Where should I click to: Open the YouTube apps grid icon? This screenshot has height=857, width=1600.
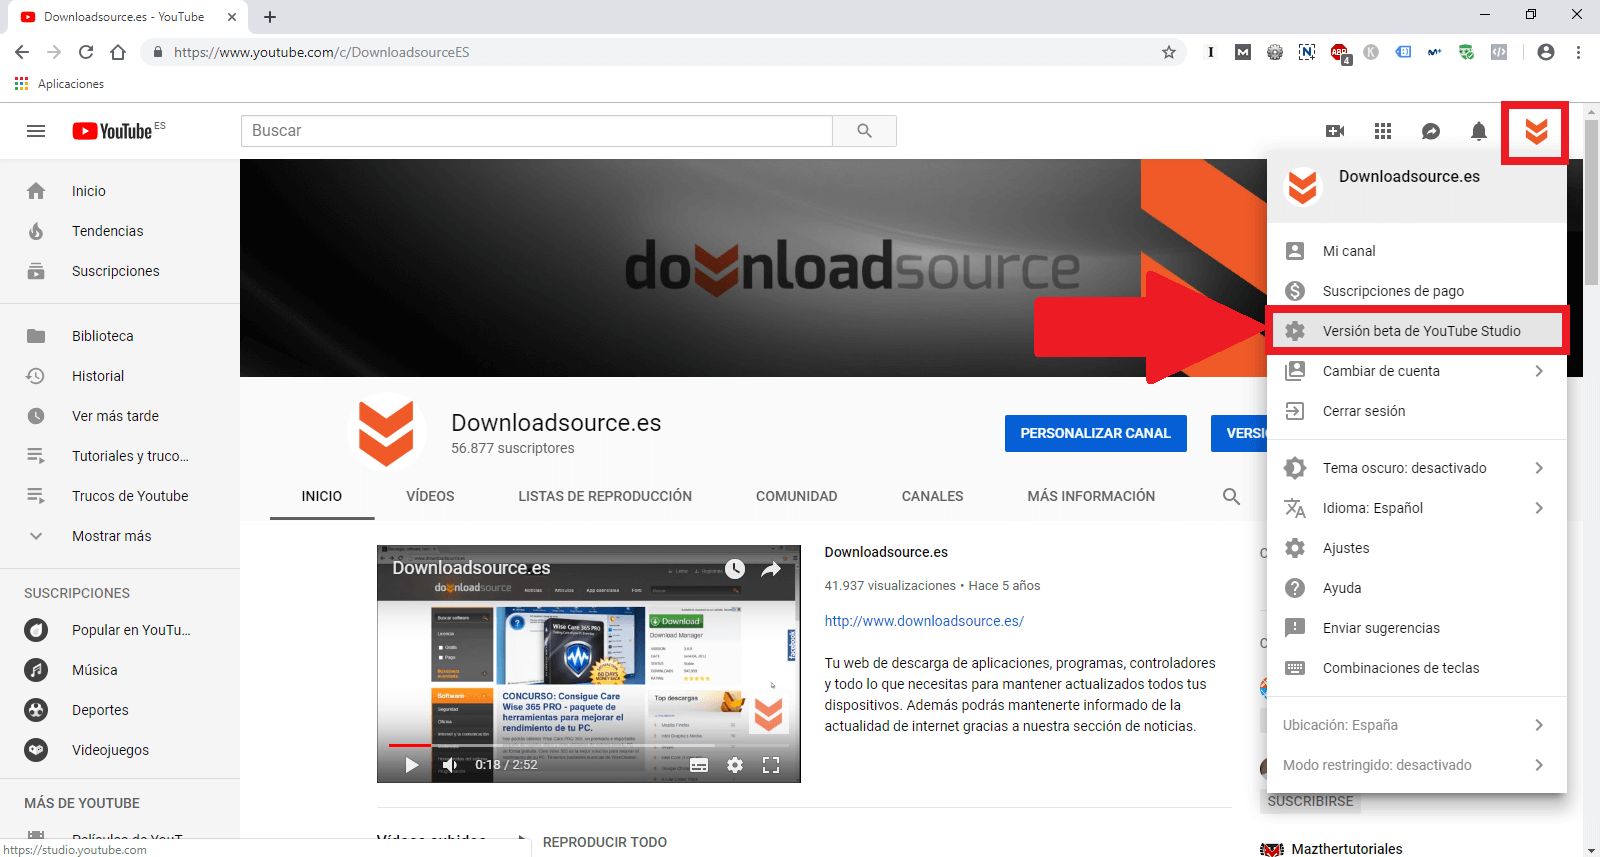[x=1383, y=131]
